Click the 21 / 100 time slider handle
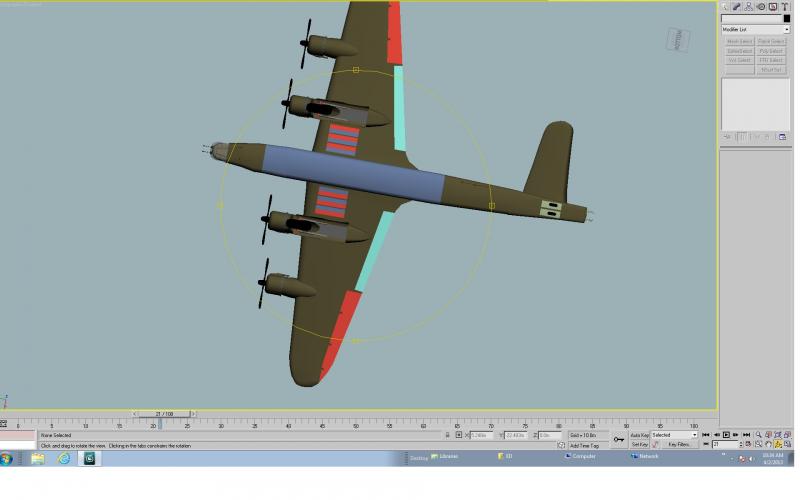The height and width of the screenshot is (500, 800). tap(164, 414)
